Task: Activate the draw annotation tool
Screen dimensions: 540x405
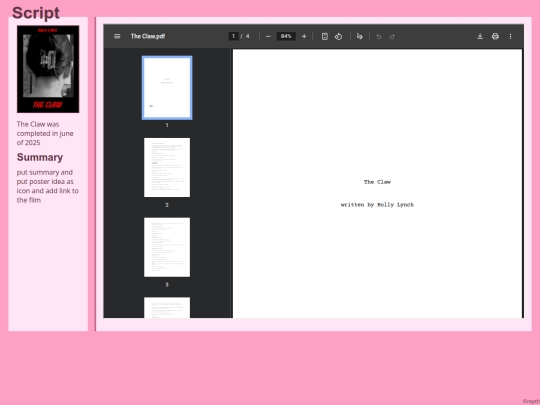Action: (360, 36)
